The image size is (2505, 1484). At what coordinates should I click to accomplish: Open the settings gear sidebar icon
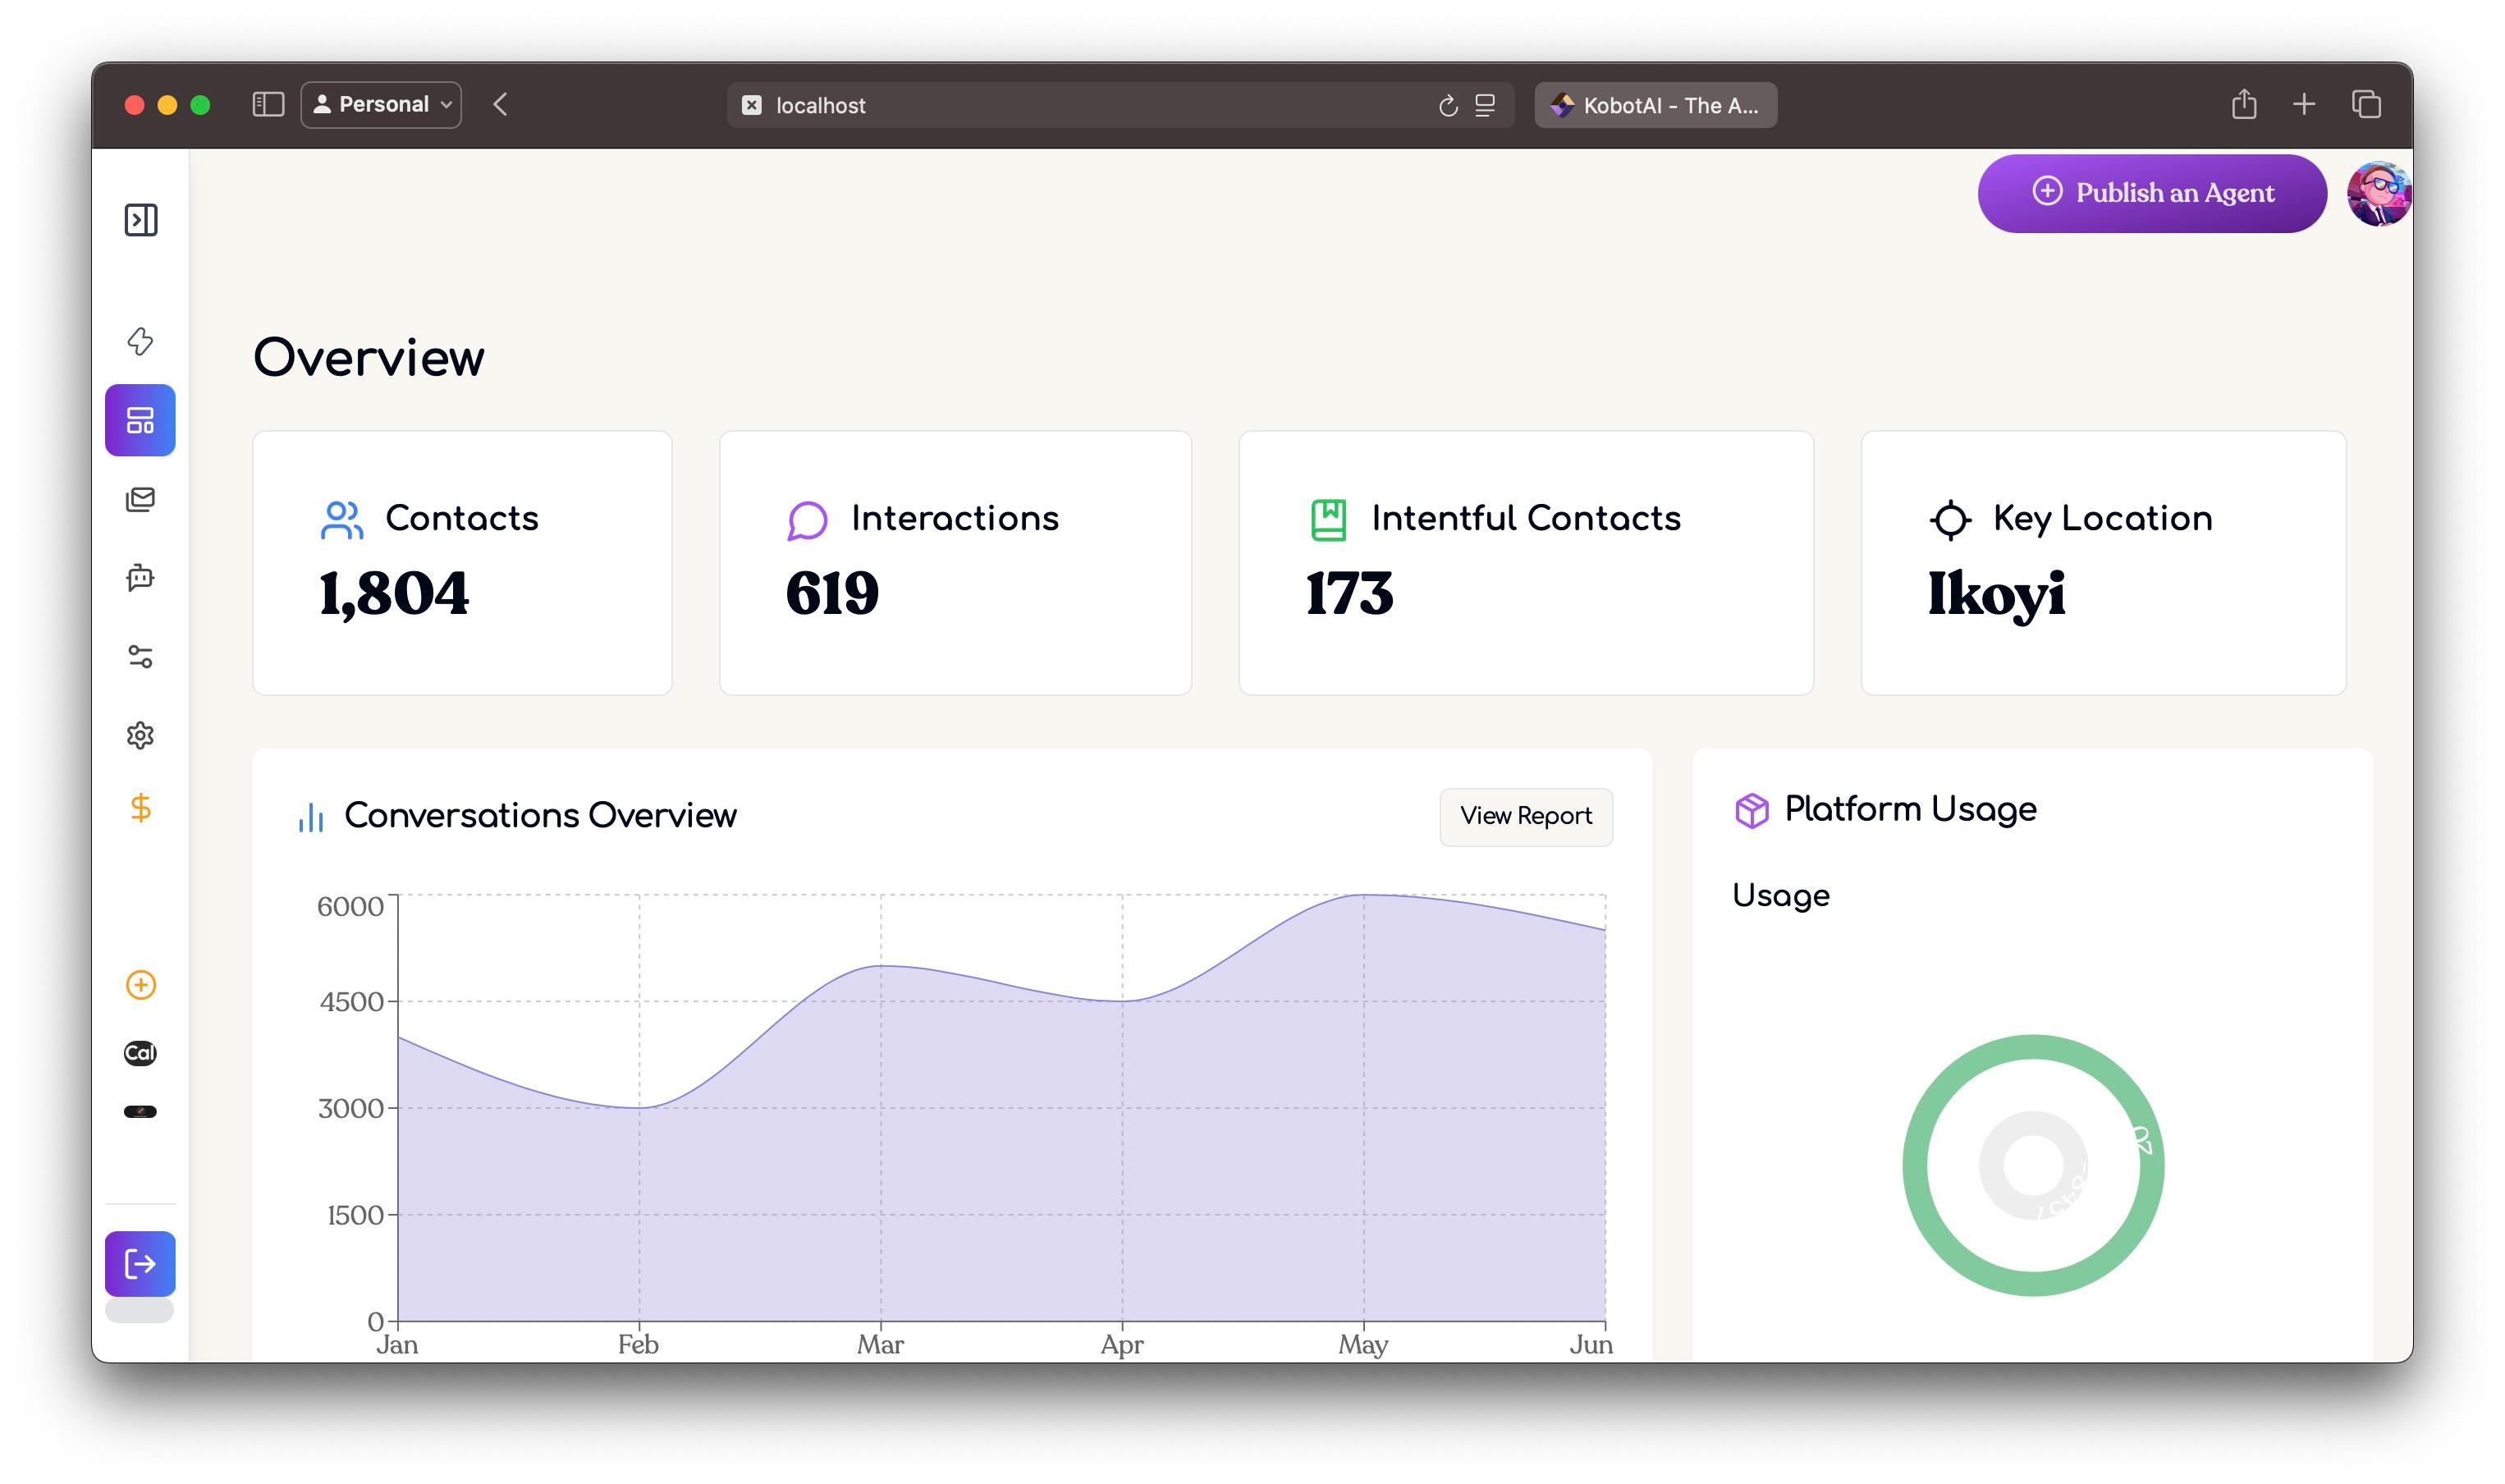(x=140, y=736)
